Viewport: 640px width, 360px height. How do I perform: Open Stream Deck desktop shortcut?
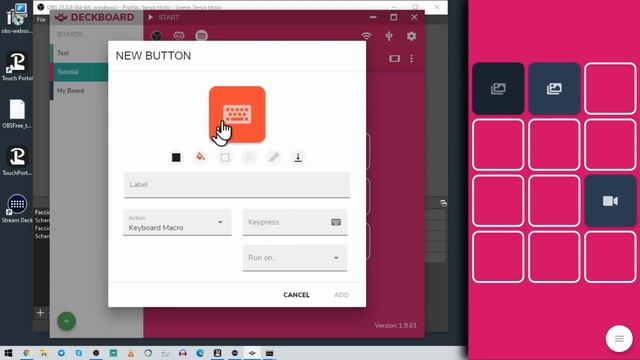tap(17, 208)
